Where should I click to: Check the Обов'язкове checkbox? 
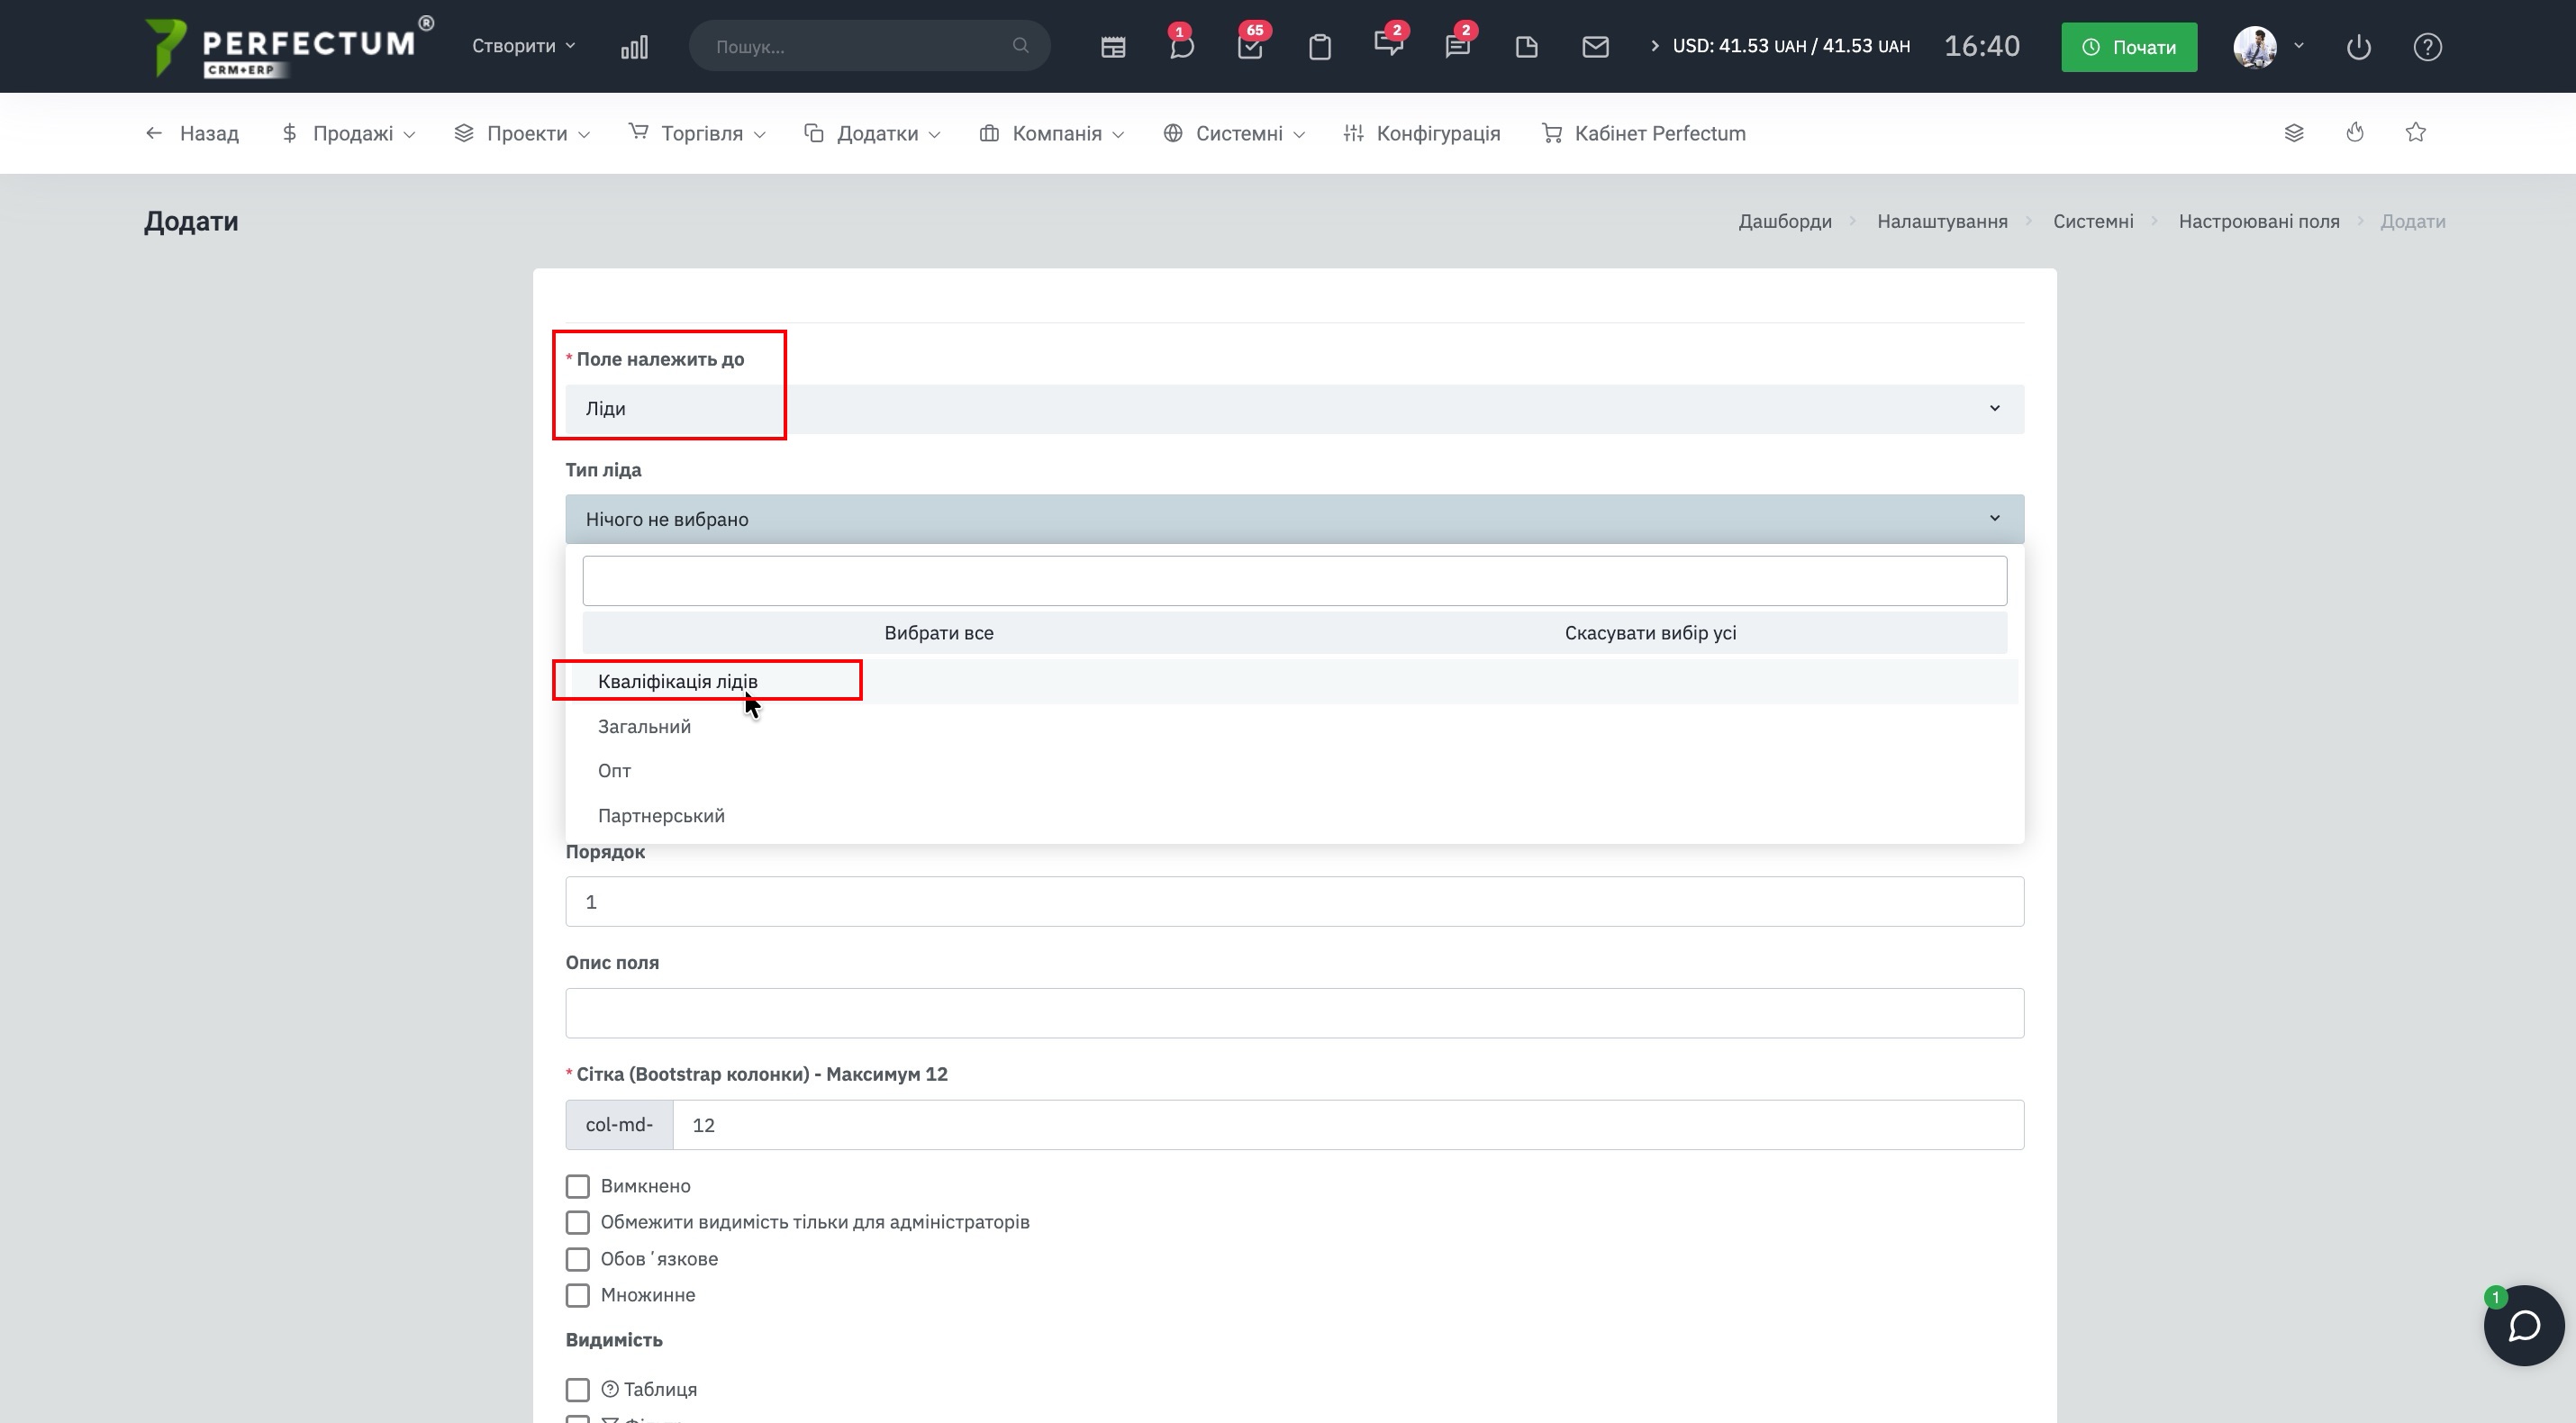click(x=578, y=1259)
